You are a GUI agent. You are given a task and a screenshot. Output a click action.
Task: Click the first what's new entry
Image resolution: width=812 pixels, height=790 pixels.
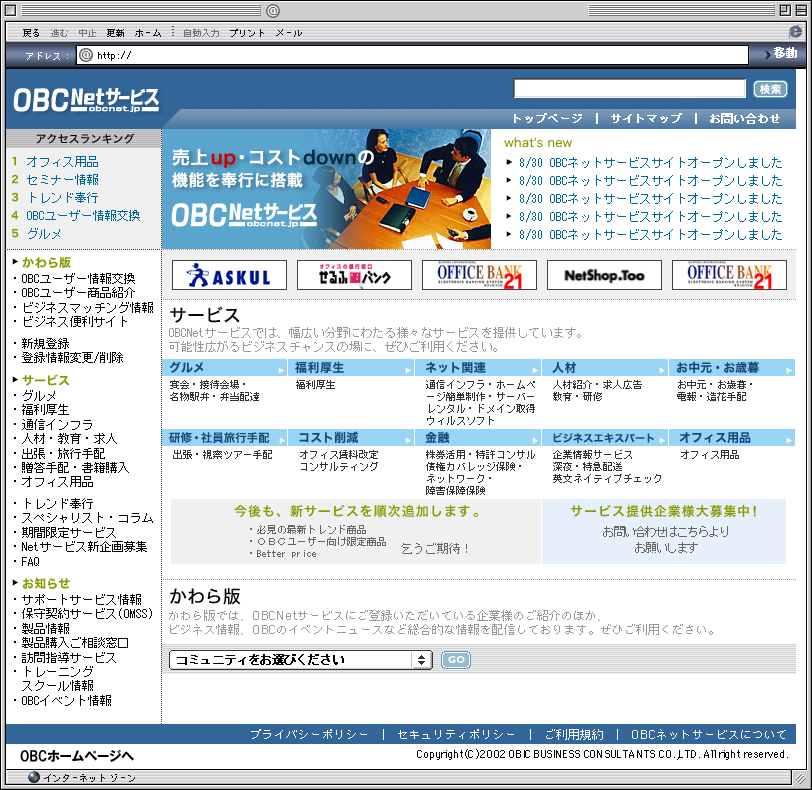coord(650,163)
